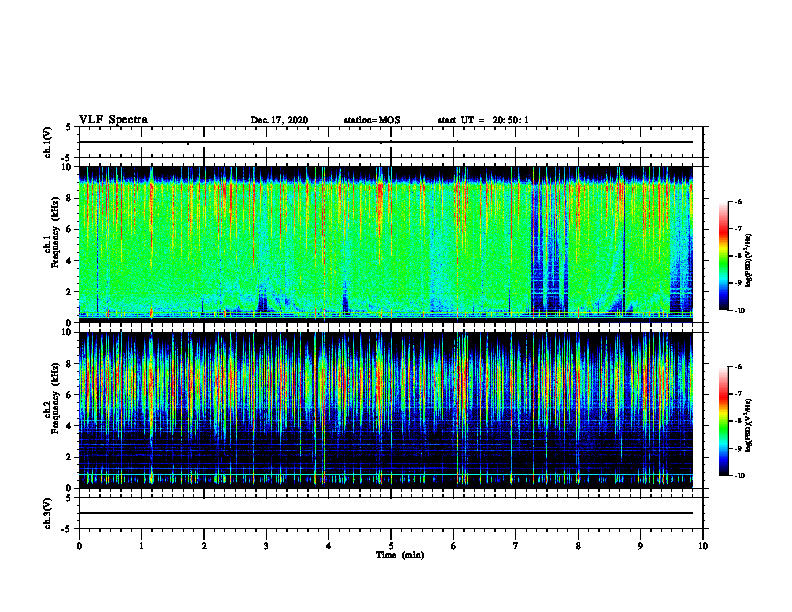
Task: Click time axis tick label "0"
Action: click(x=79, y=546)
